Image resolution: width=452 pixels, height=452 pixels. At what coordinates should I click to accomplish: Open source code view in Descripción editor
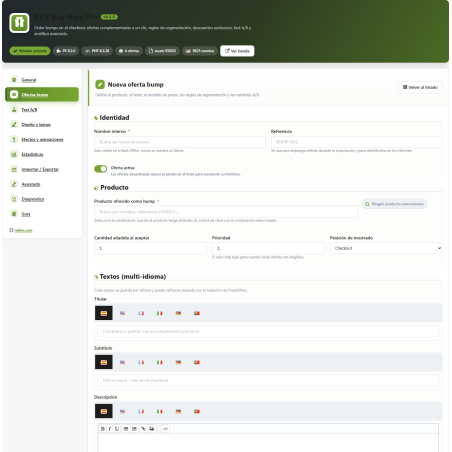click(165, 429)
